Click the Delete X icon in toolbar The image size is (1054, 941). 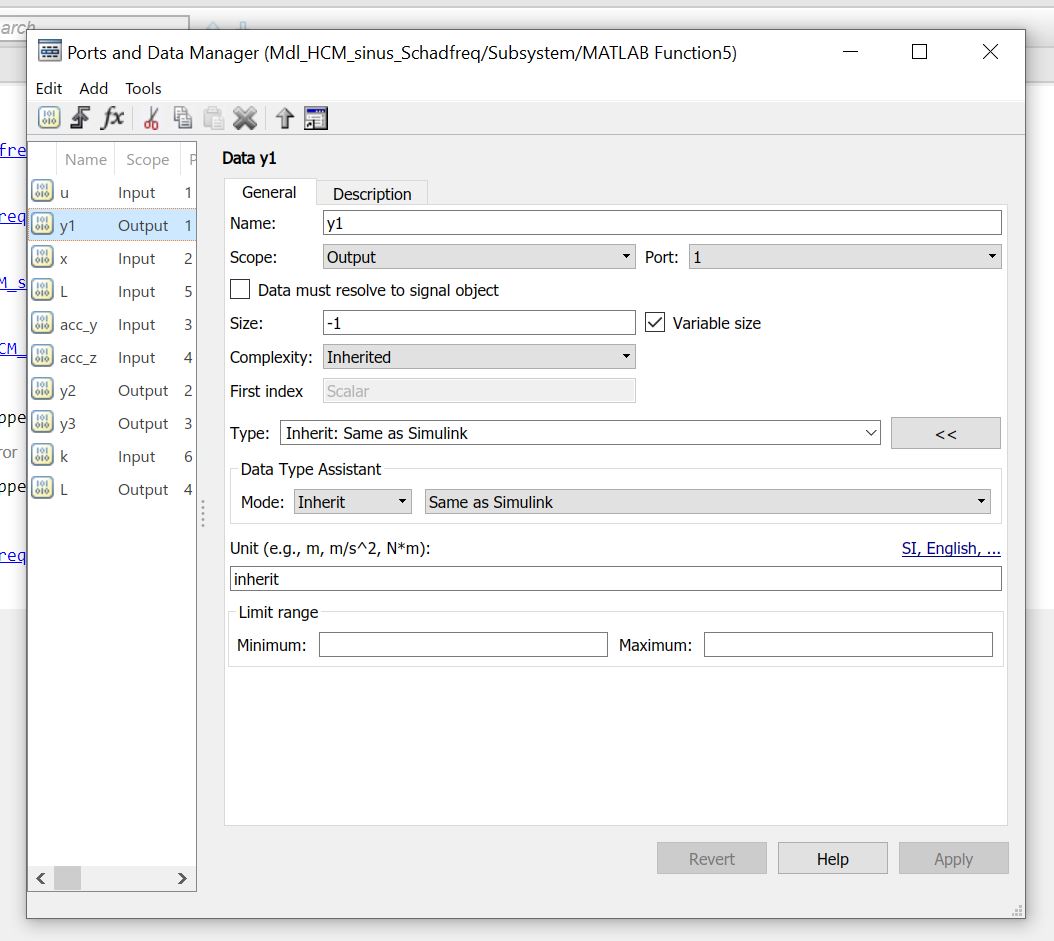click(x=245, y=118)
